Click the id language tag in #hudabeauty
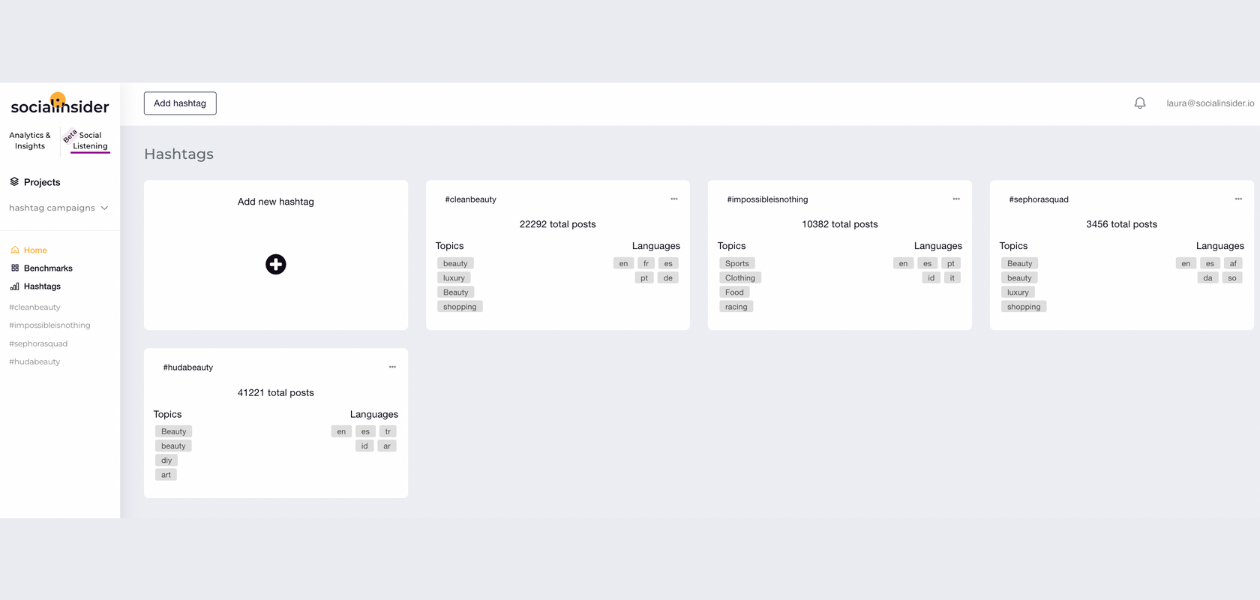1260x600 pixels. point(364,446)
